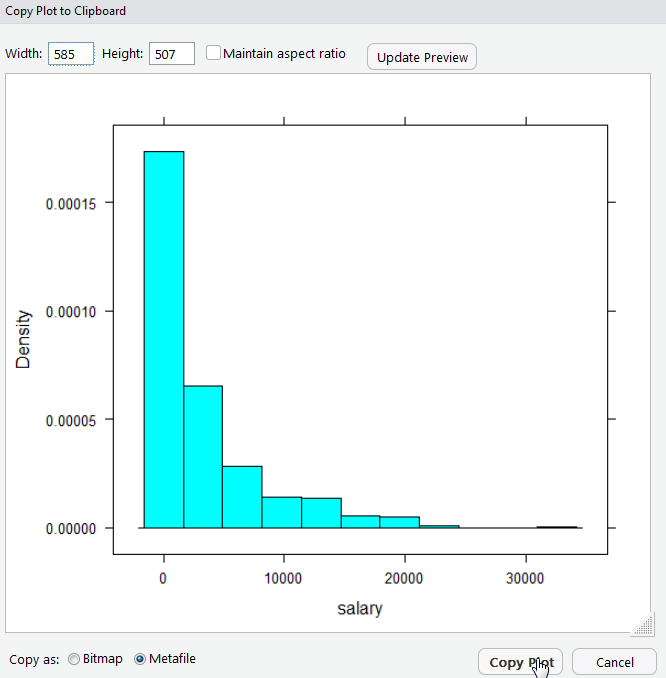The height and width of the screenshot is (678, 666).
Task: Click the 'salary' x-axis label
Action: pyautogui.click(x=359, y=608)
